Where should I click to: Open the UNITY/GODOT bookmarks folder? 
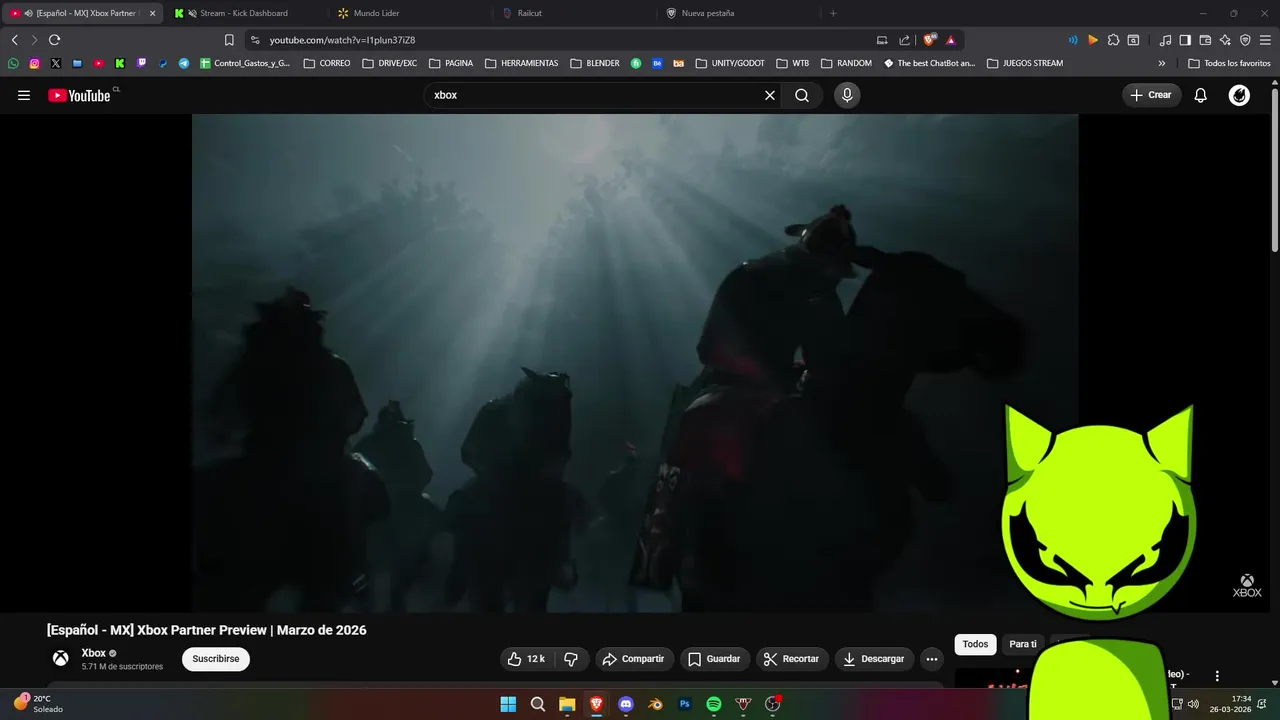731,63
